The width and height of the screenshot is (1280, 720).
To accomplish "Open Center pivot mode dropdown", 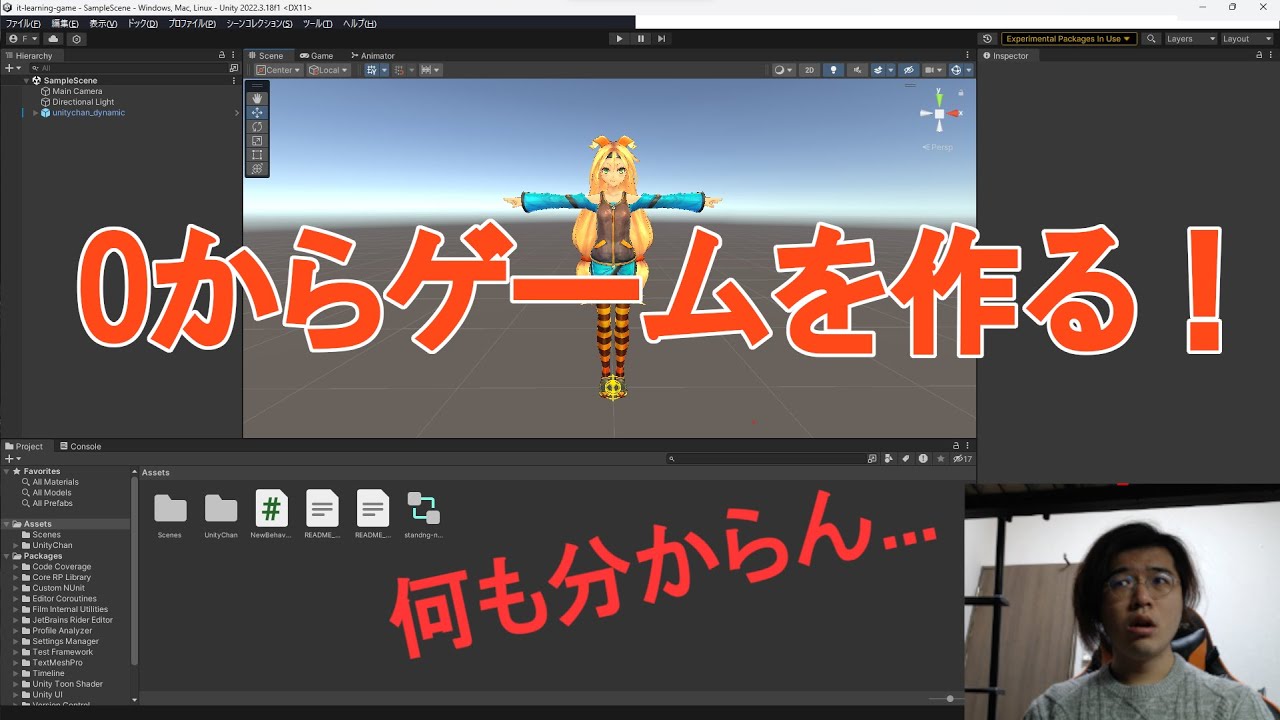I will pyautogui.click(x=278, y=70).
